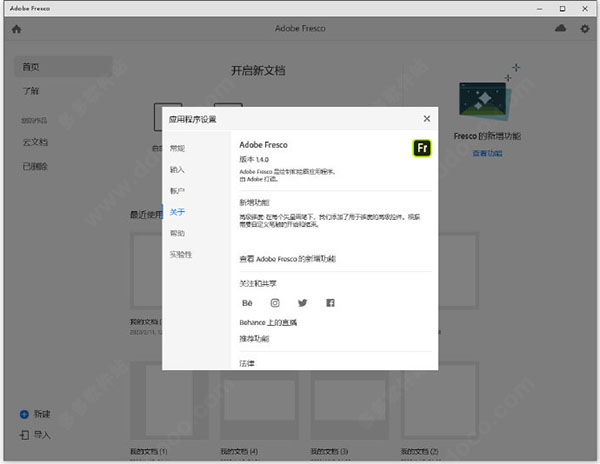600x464 pixels.
Task: Open cloud sync status icon
Action: [560, 28]
